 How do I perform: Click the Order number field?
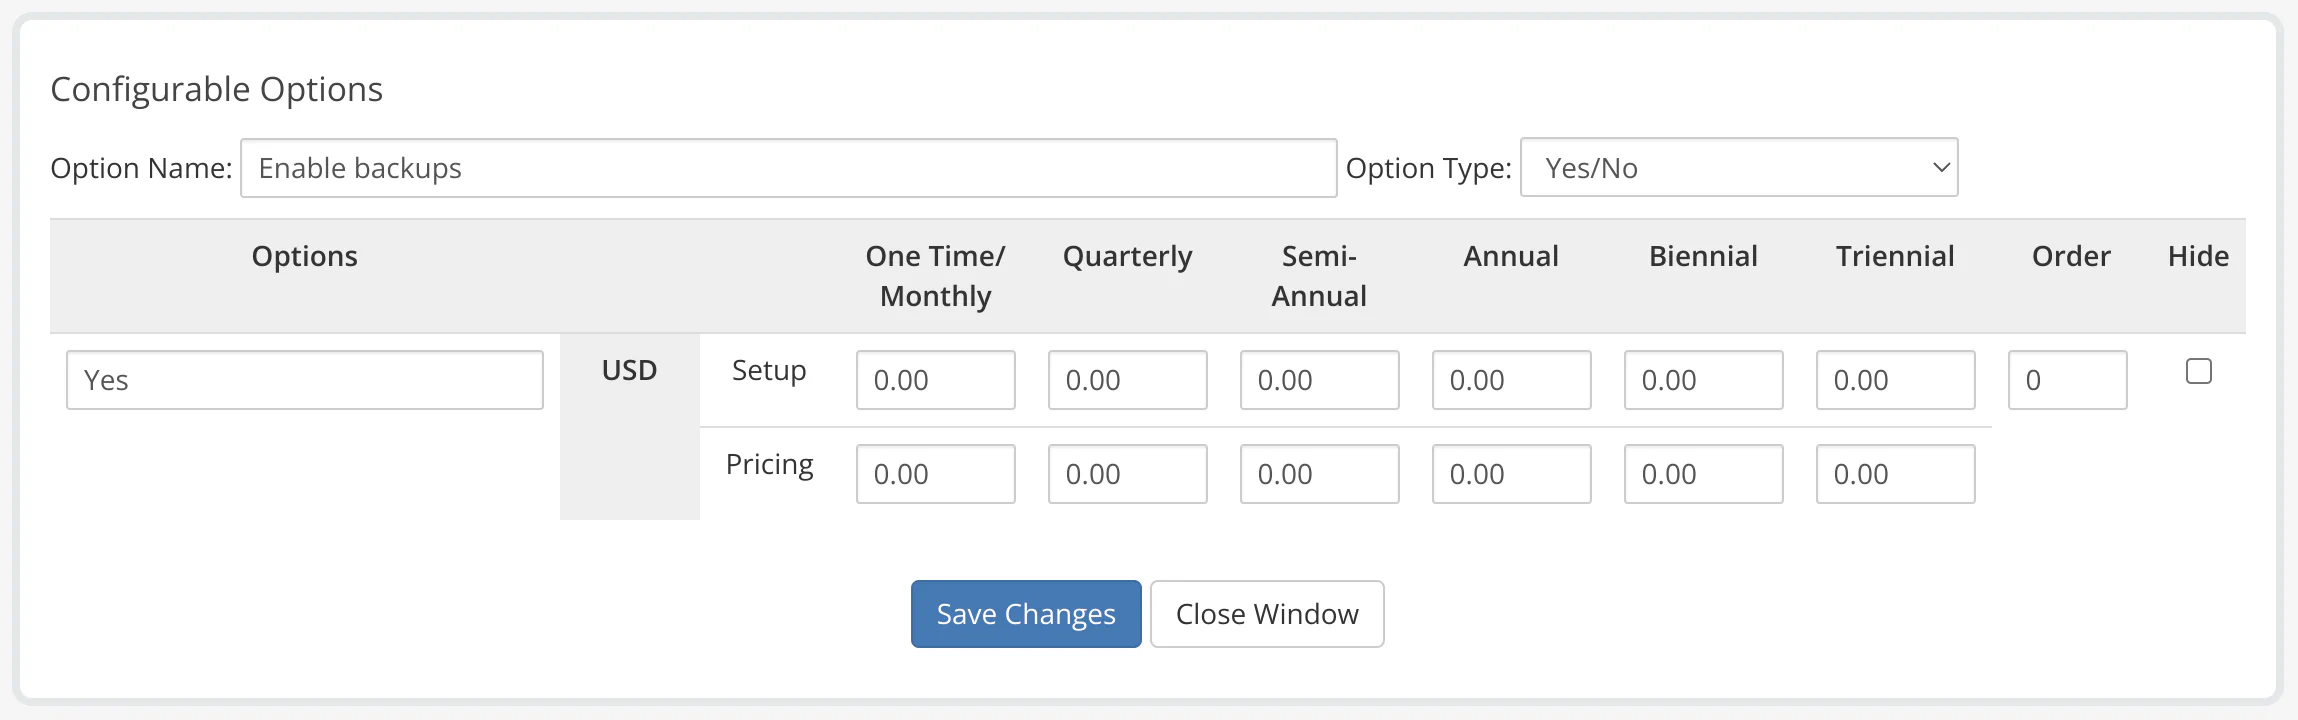point(2067,380)
